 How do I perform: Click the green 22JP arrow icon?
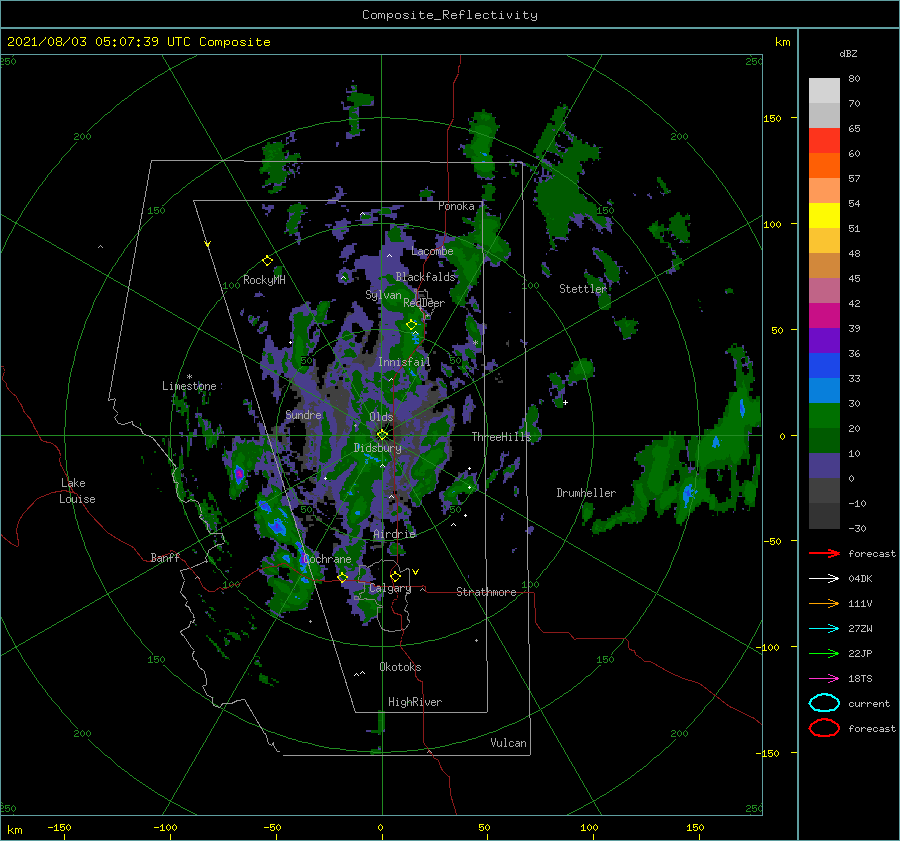[824, 653]
